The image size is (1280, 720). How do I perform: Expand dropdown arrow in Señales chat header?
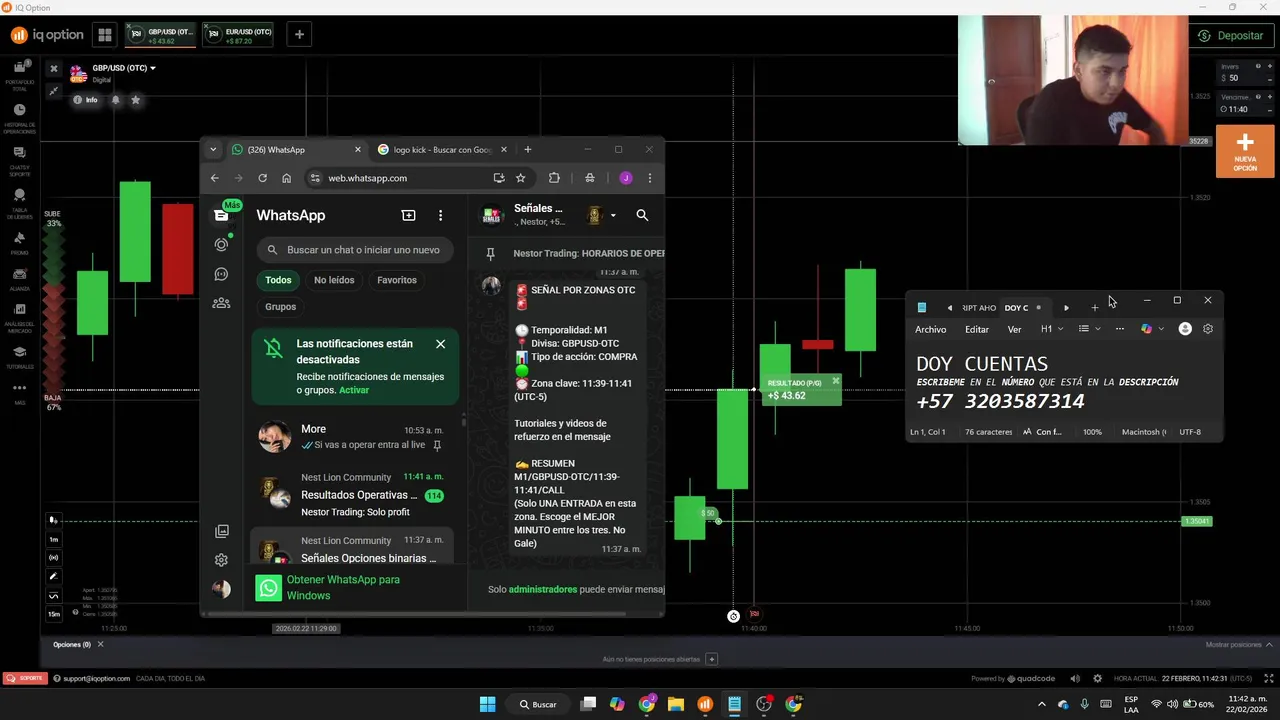[613, 215]
